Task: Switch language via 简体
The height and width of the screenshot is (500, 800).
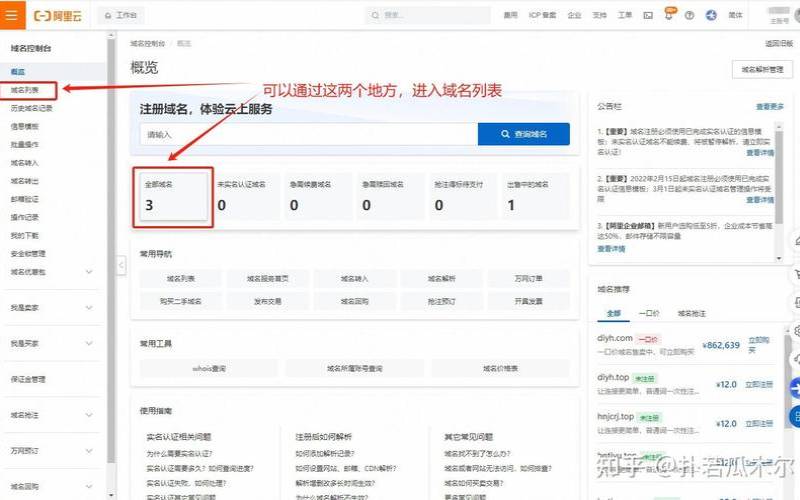Action: pos(735,15)
